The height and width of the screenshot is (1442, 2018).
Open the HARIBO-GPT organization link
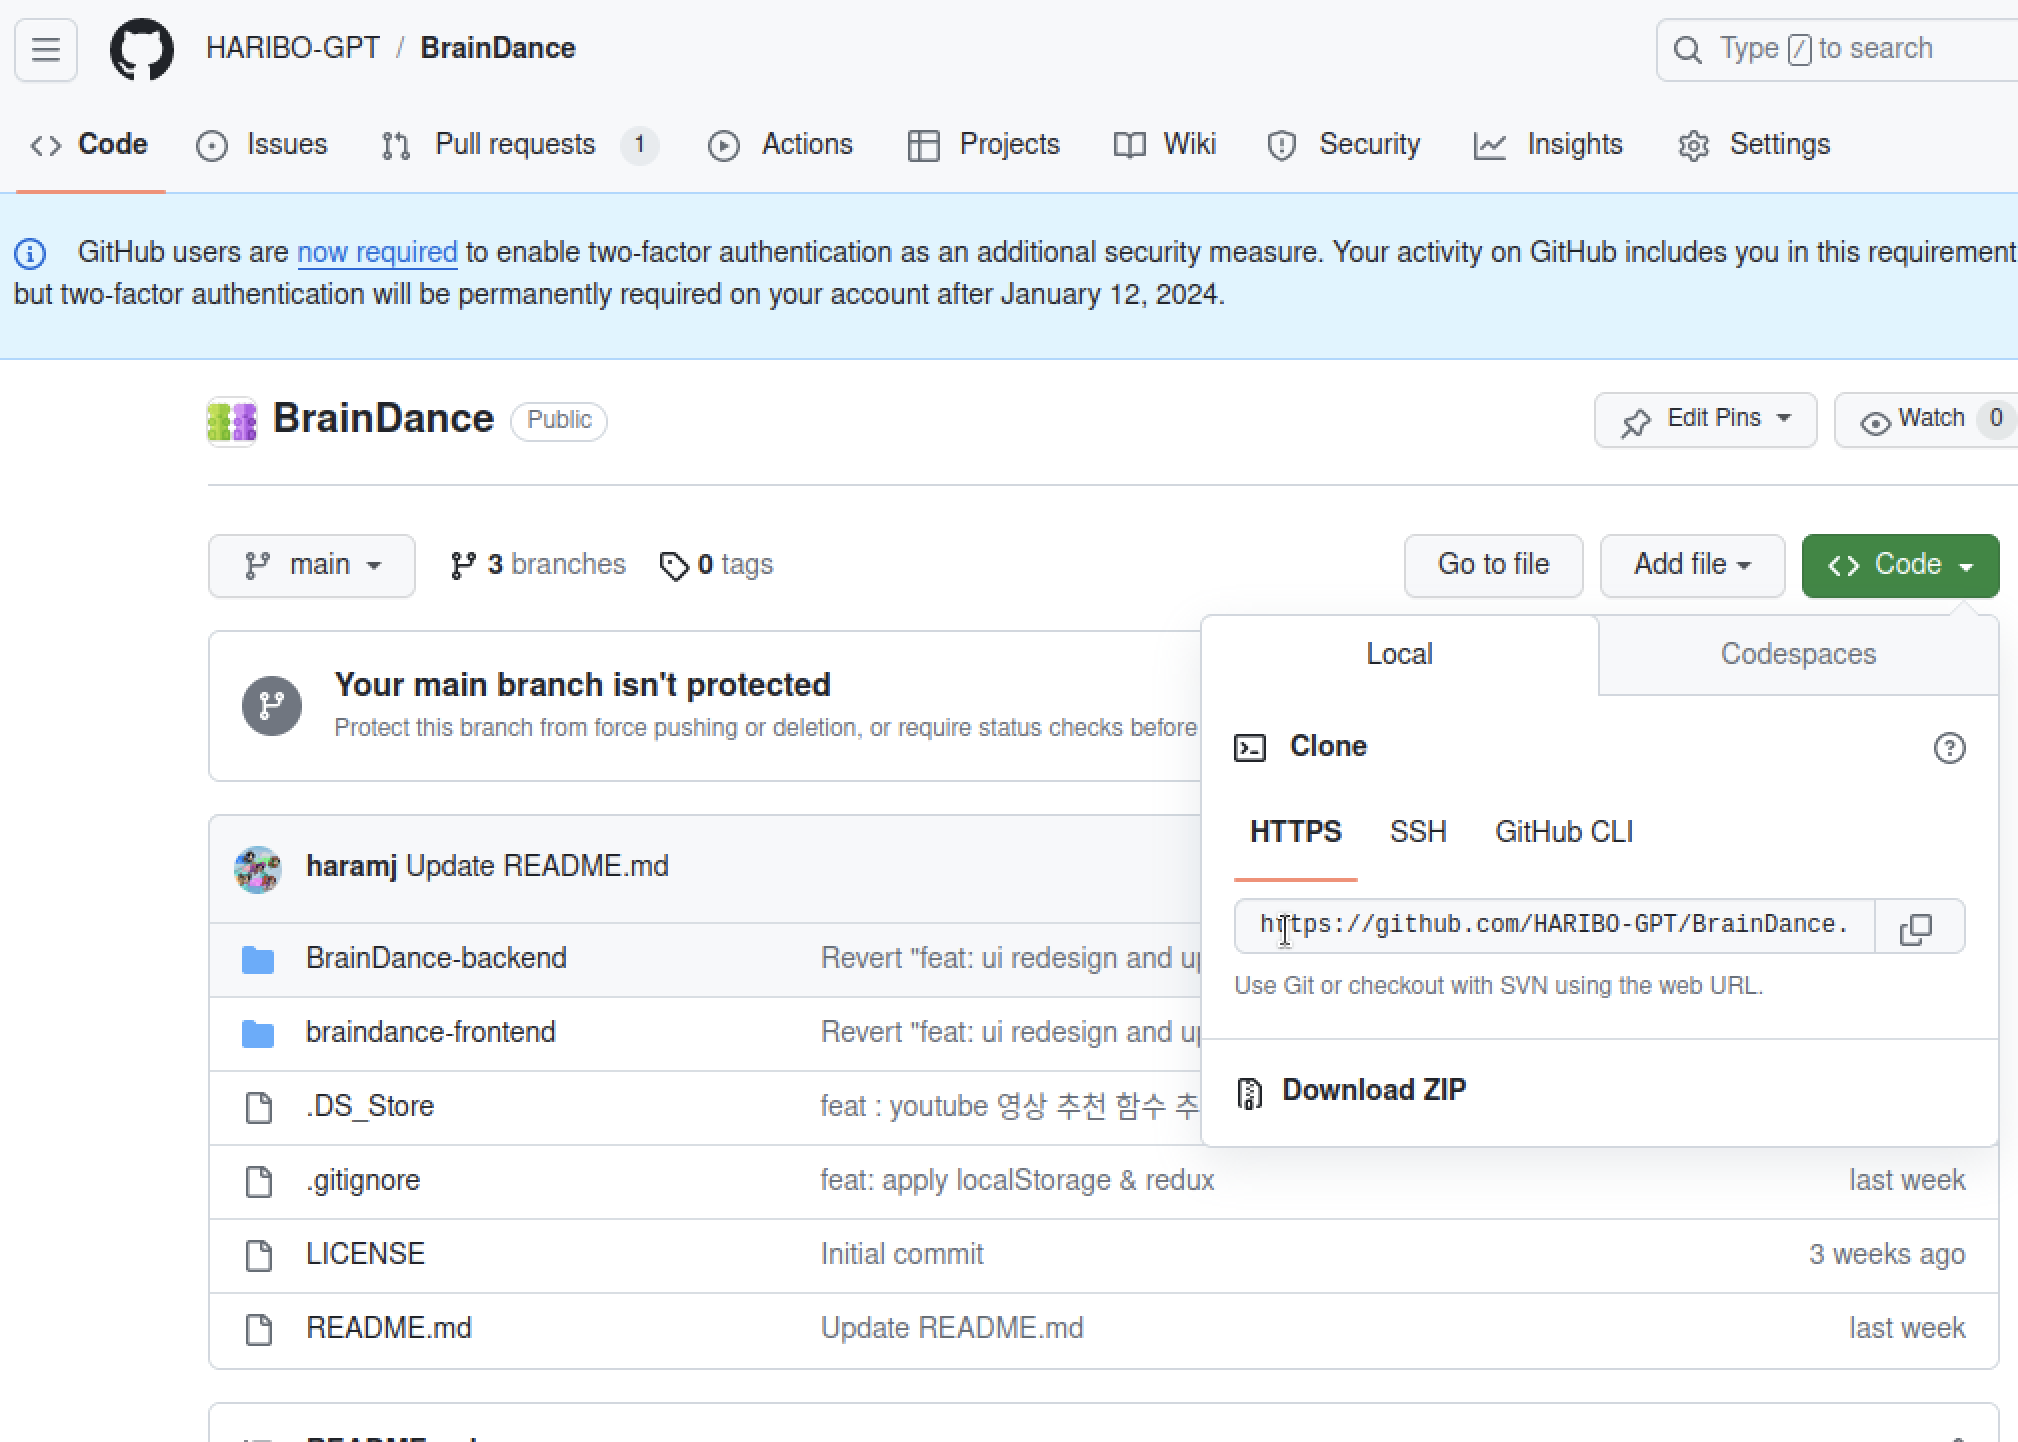point(293,49)
